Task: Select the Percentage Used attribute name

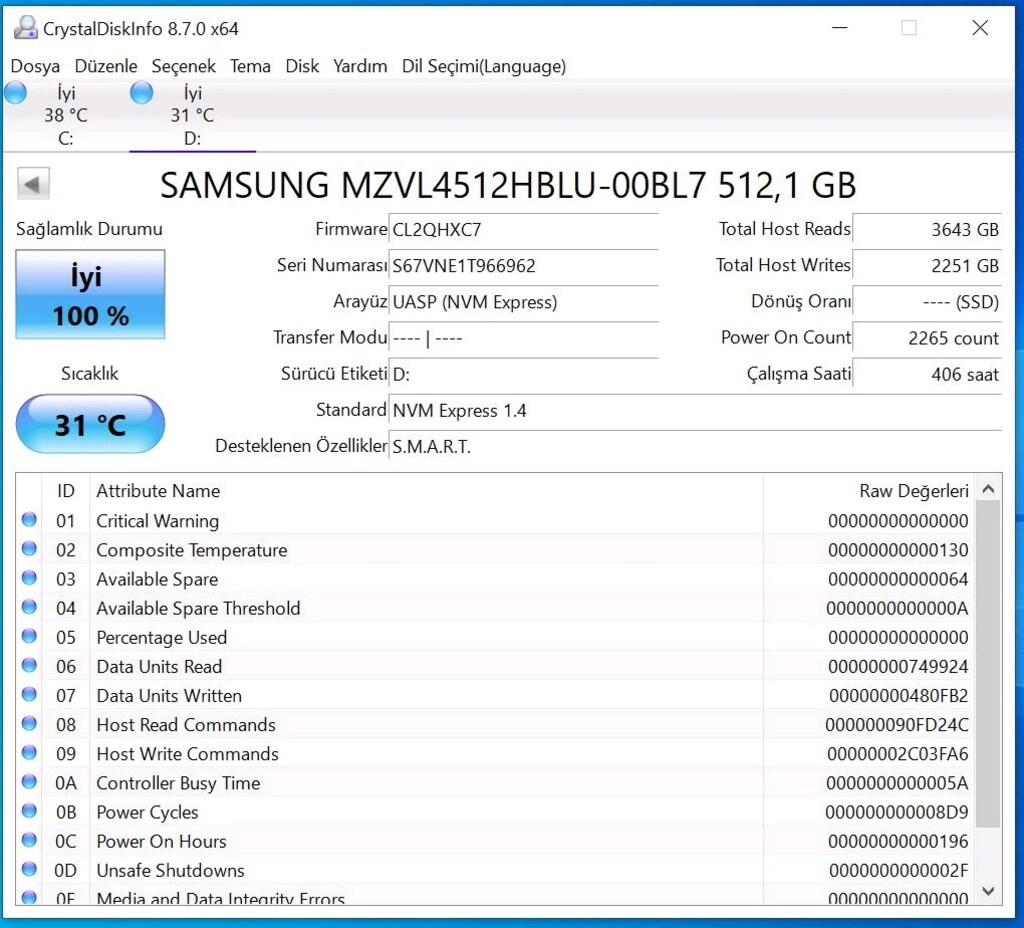Action: [161, 637]
